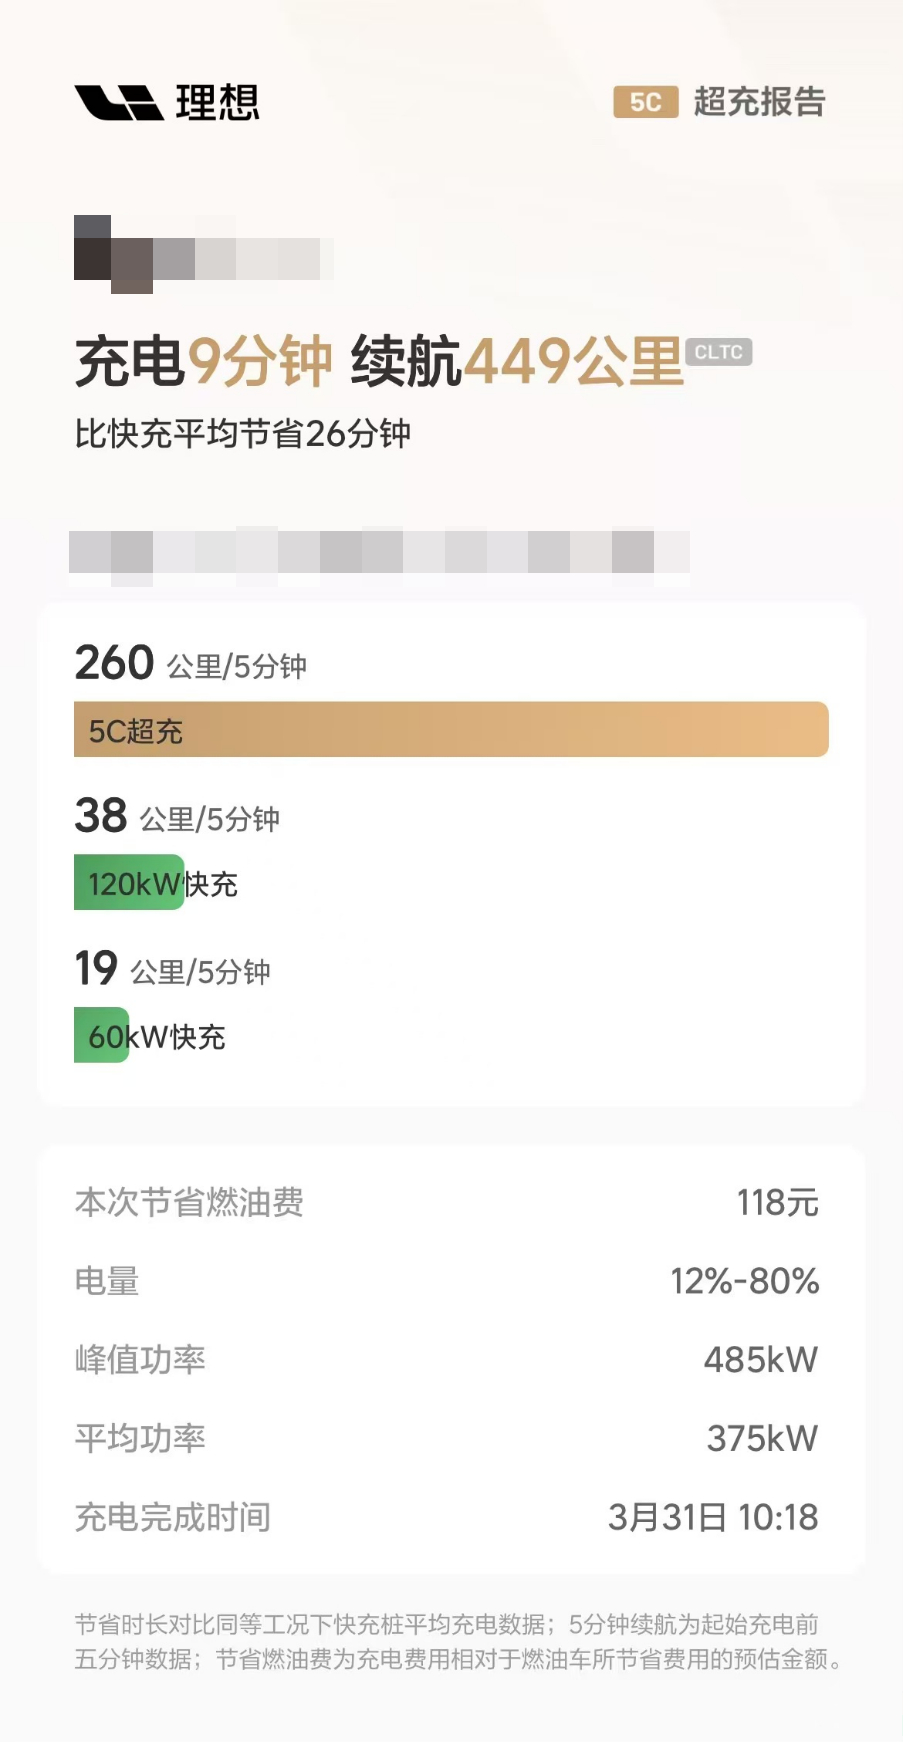903x1742 pixels.
Task: Expand the 充电完成时间 detail row
Action: coord(450,1516)
